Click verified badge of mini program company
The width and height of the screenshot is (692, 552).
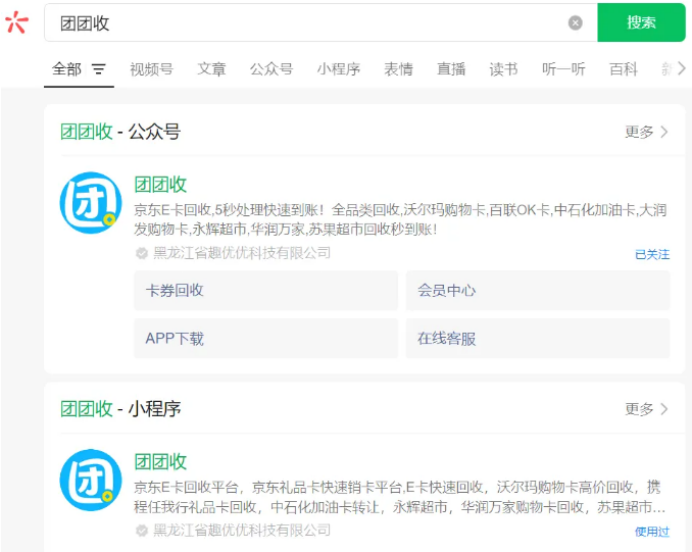pyautogui.click(x=142, y=531)
